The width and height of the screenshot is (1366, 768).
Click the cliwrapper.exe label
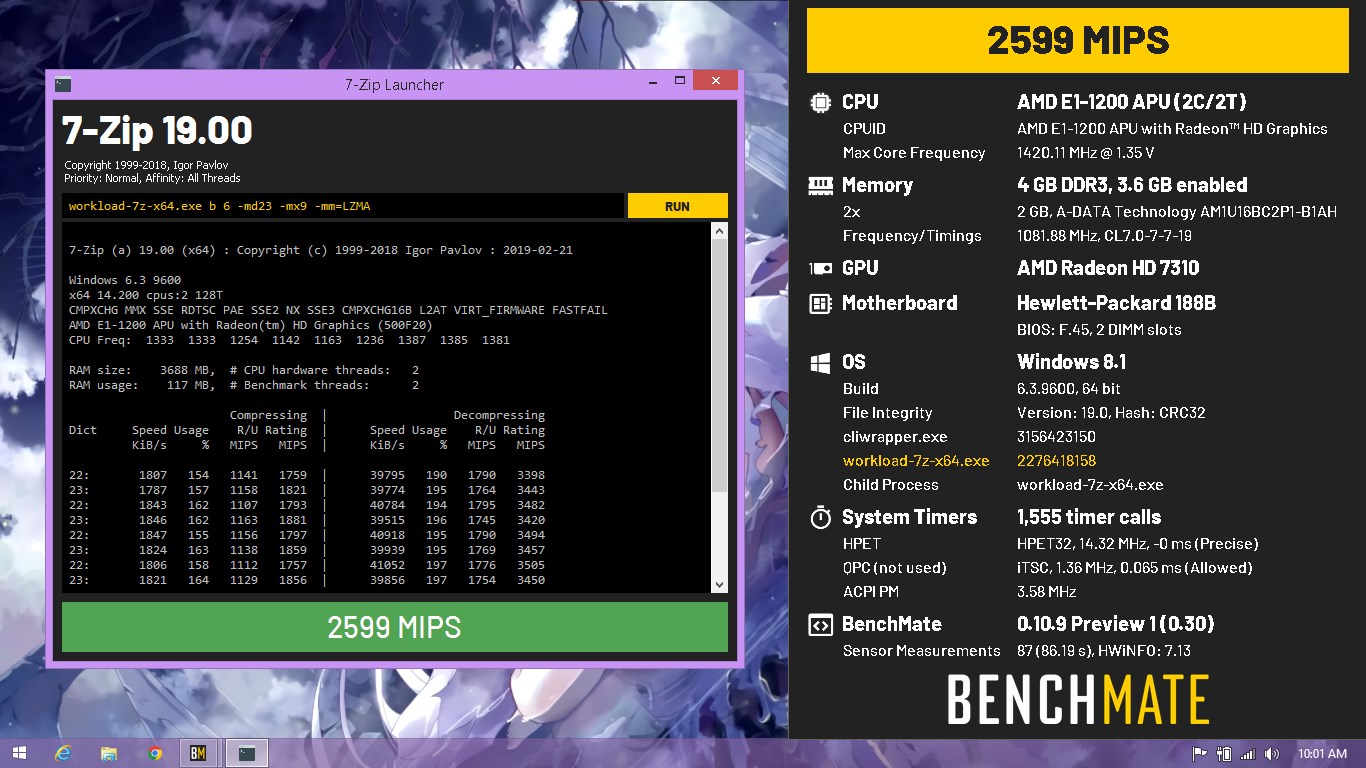895,437
